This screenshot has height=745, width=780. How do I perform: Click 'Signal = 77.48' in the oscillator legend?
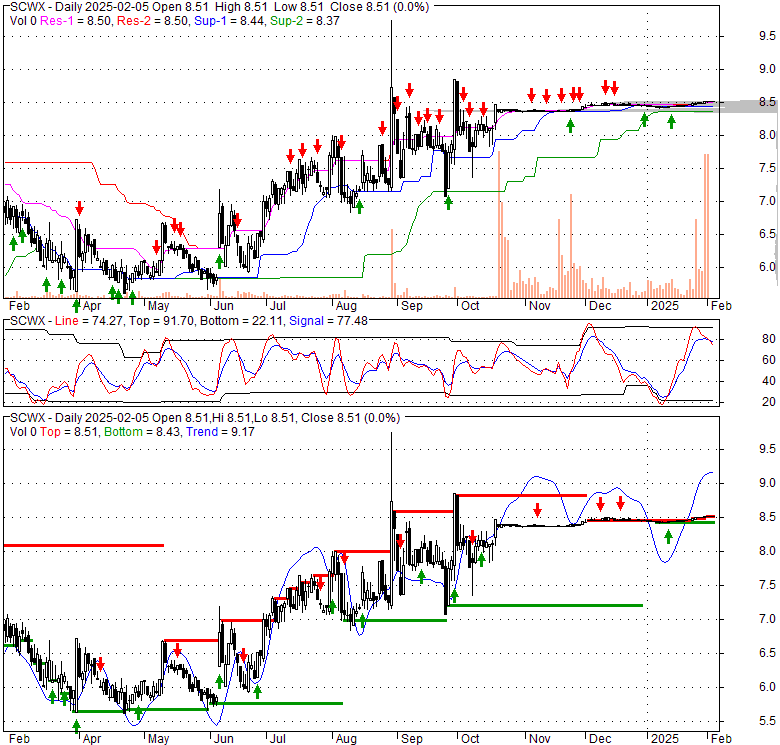pyautogui.click(x=328, y=321)
